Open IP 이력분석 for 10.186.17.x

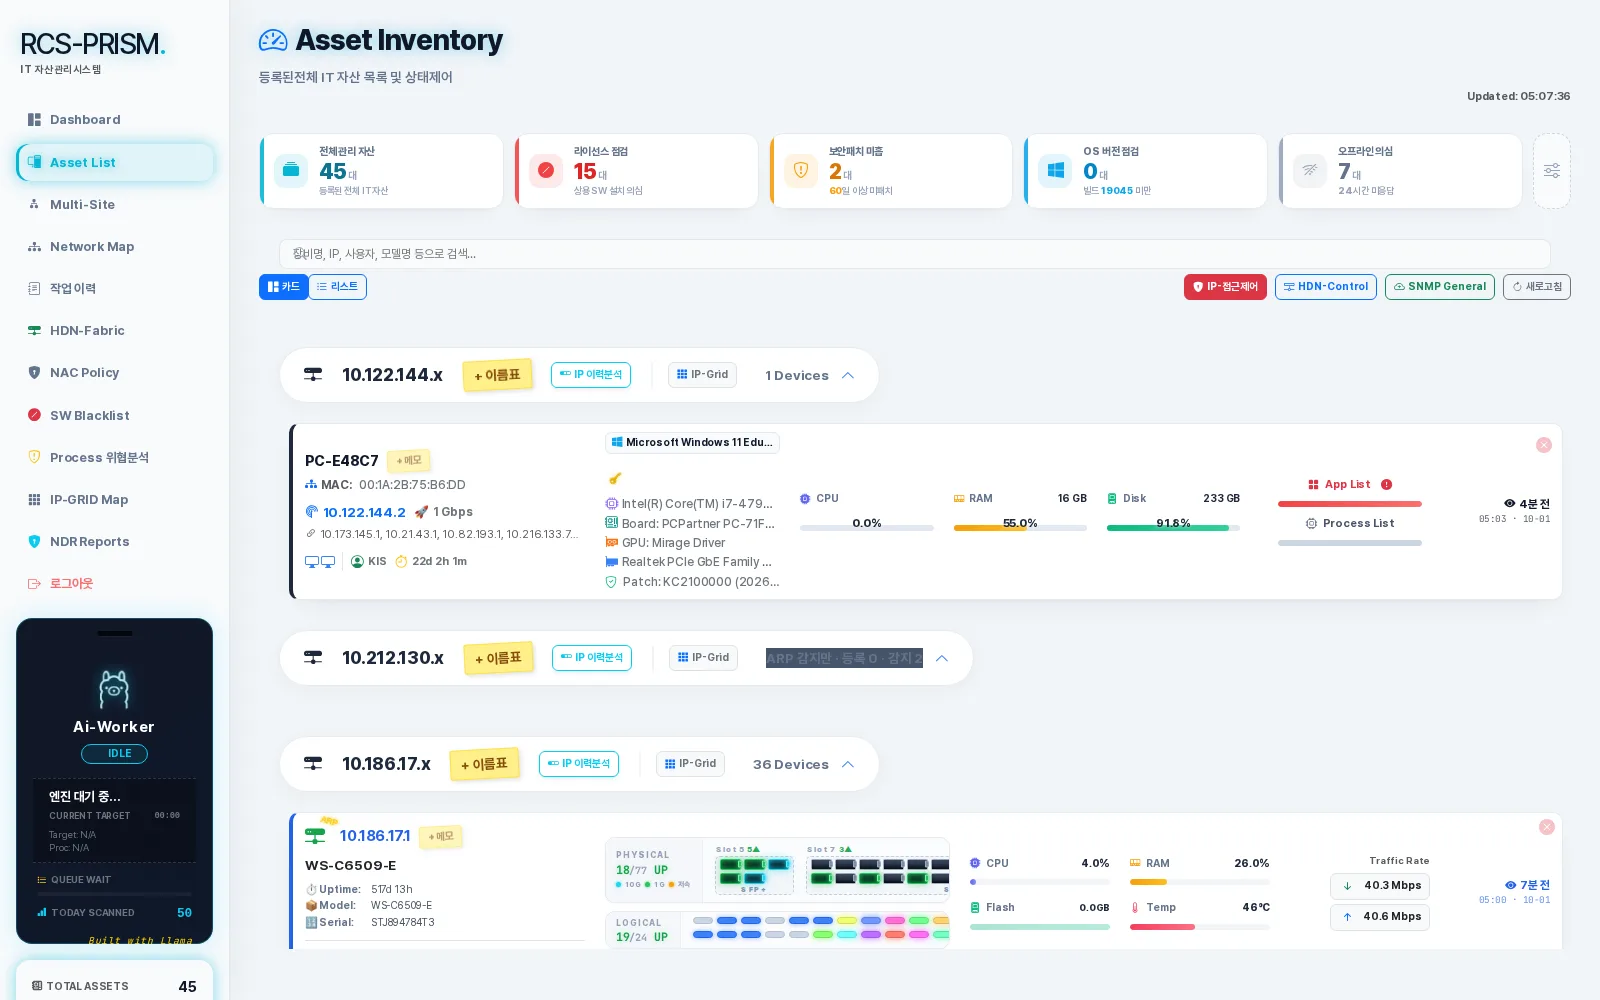click(579, 764)
